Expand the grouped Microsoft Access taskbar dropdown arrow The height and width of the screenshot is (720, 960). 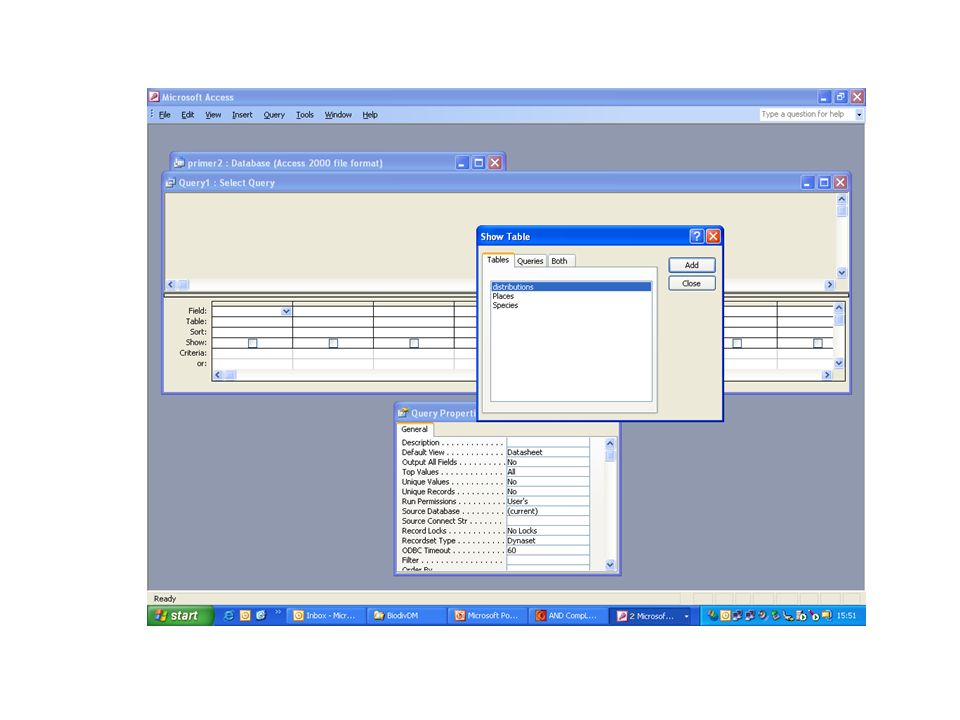pyautogui.click(x=686, y=616)
